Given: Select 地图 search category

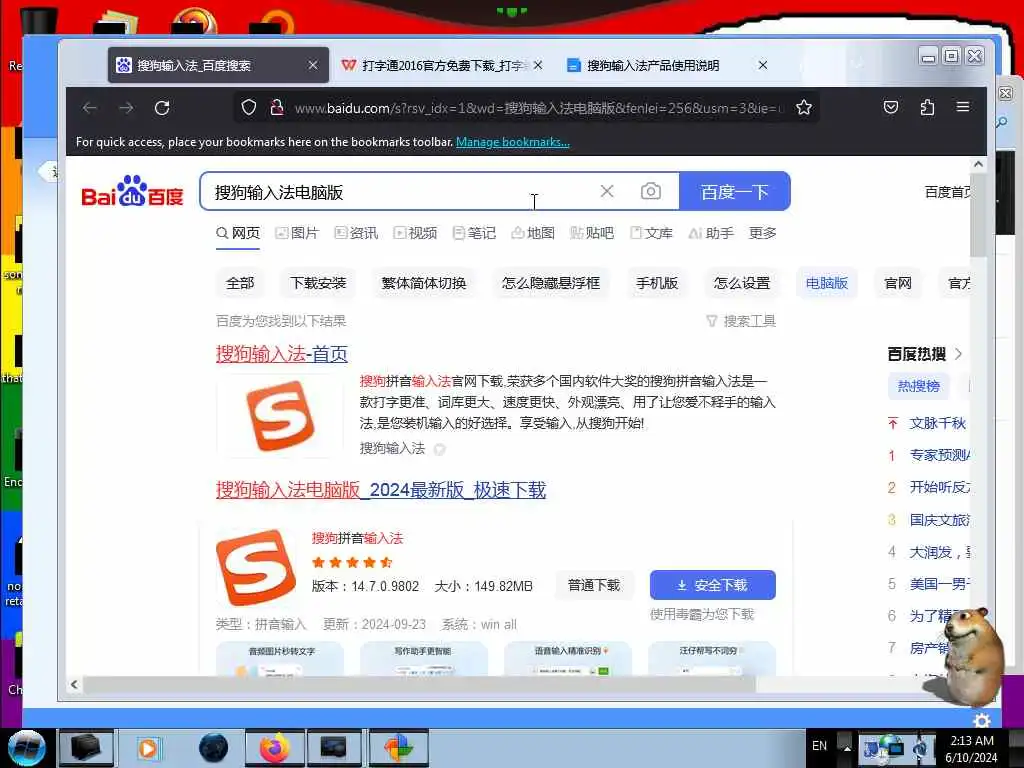Looking at the screenshot, I should (533, 233).
